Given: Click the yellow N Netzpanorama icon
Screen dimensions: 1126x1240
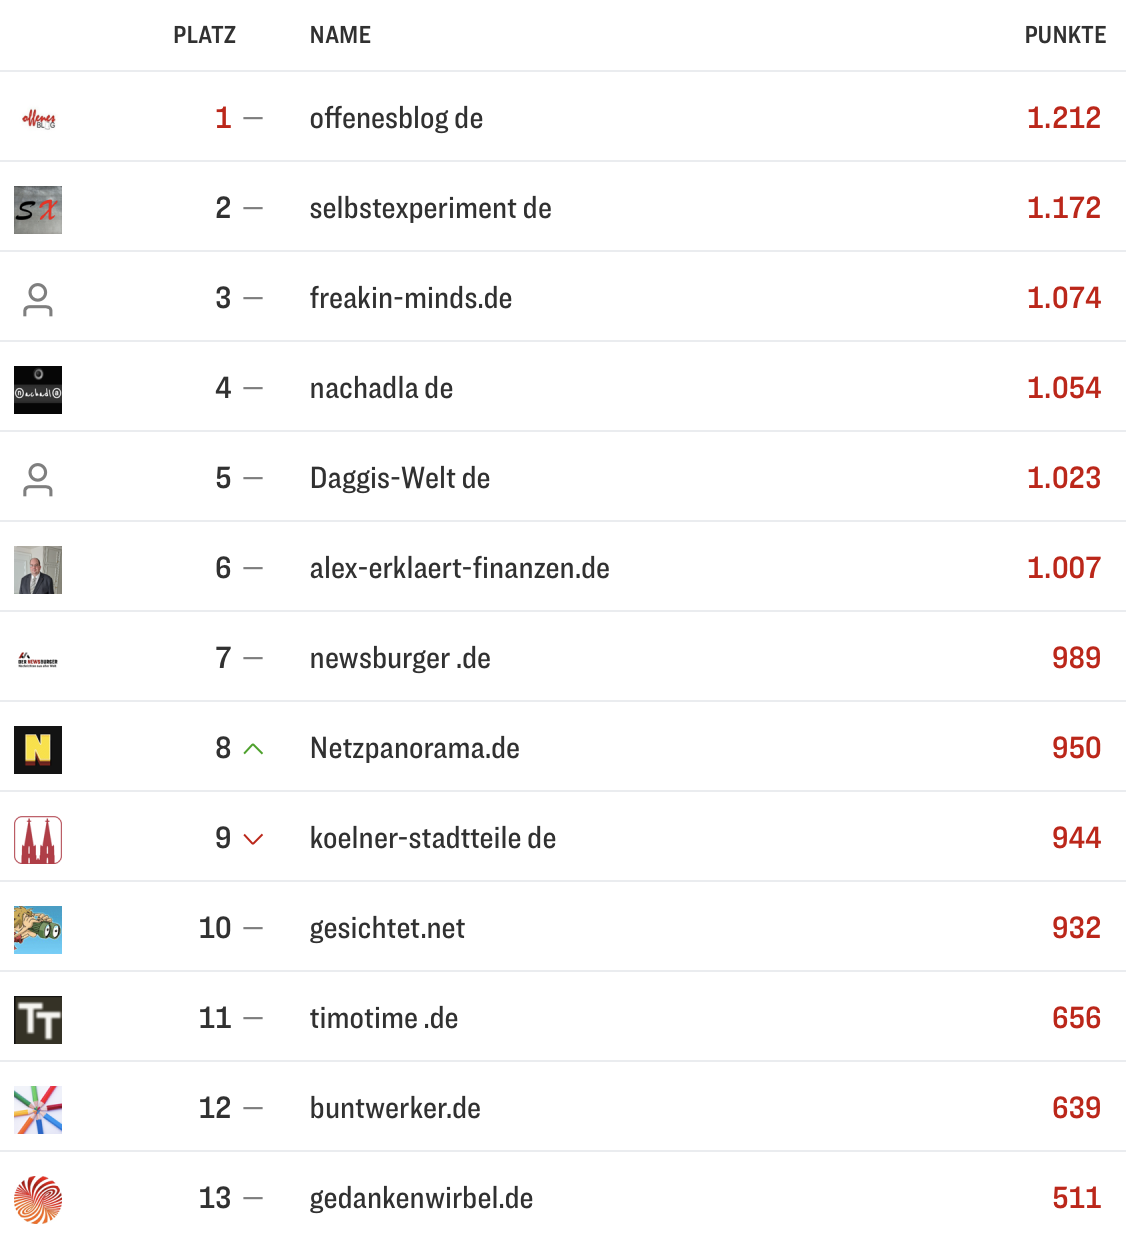Looking at the screenshot, I should (x=38, y=750).
